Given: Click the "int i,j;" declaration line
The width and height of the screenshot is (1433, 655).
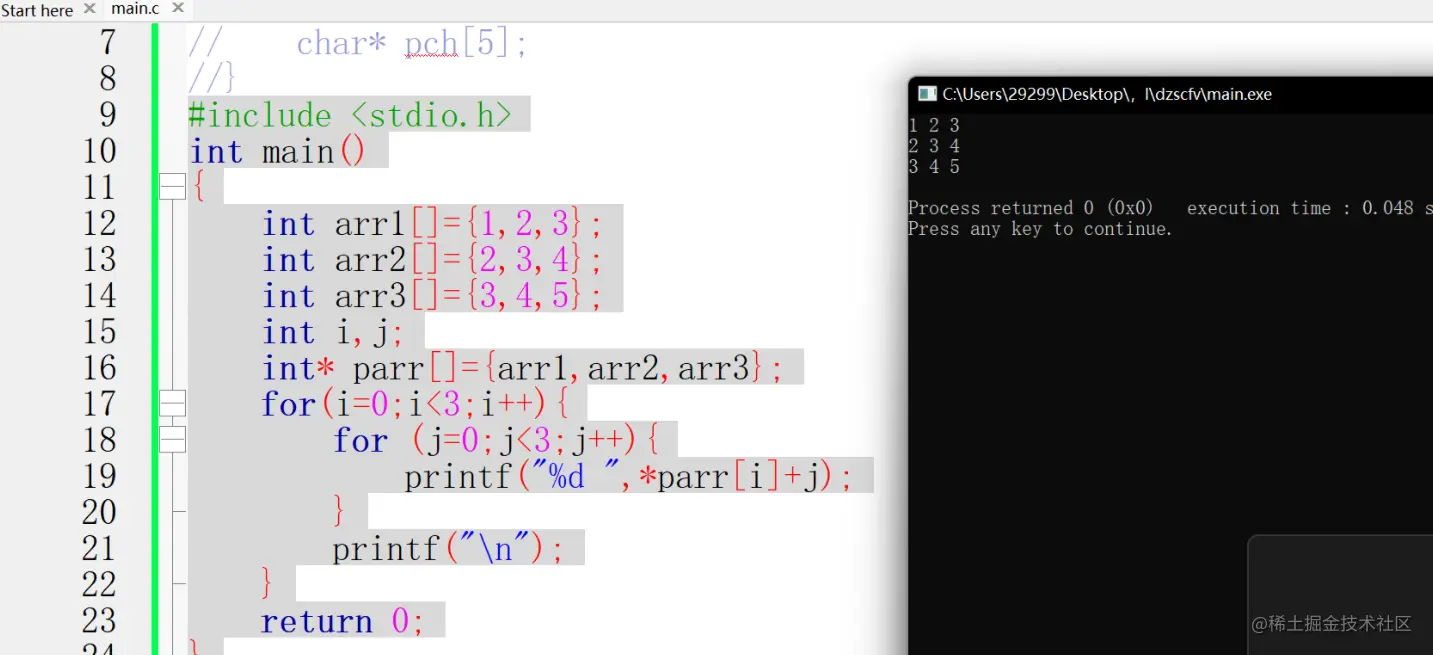Looking at the screenshot, I should [333, 332].
